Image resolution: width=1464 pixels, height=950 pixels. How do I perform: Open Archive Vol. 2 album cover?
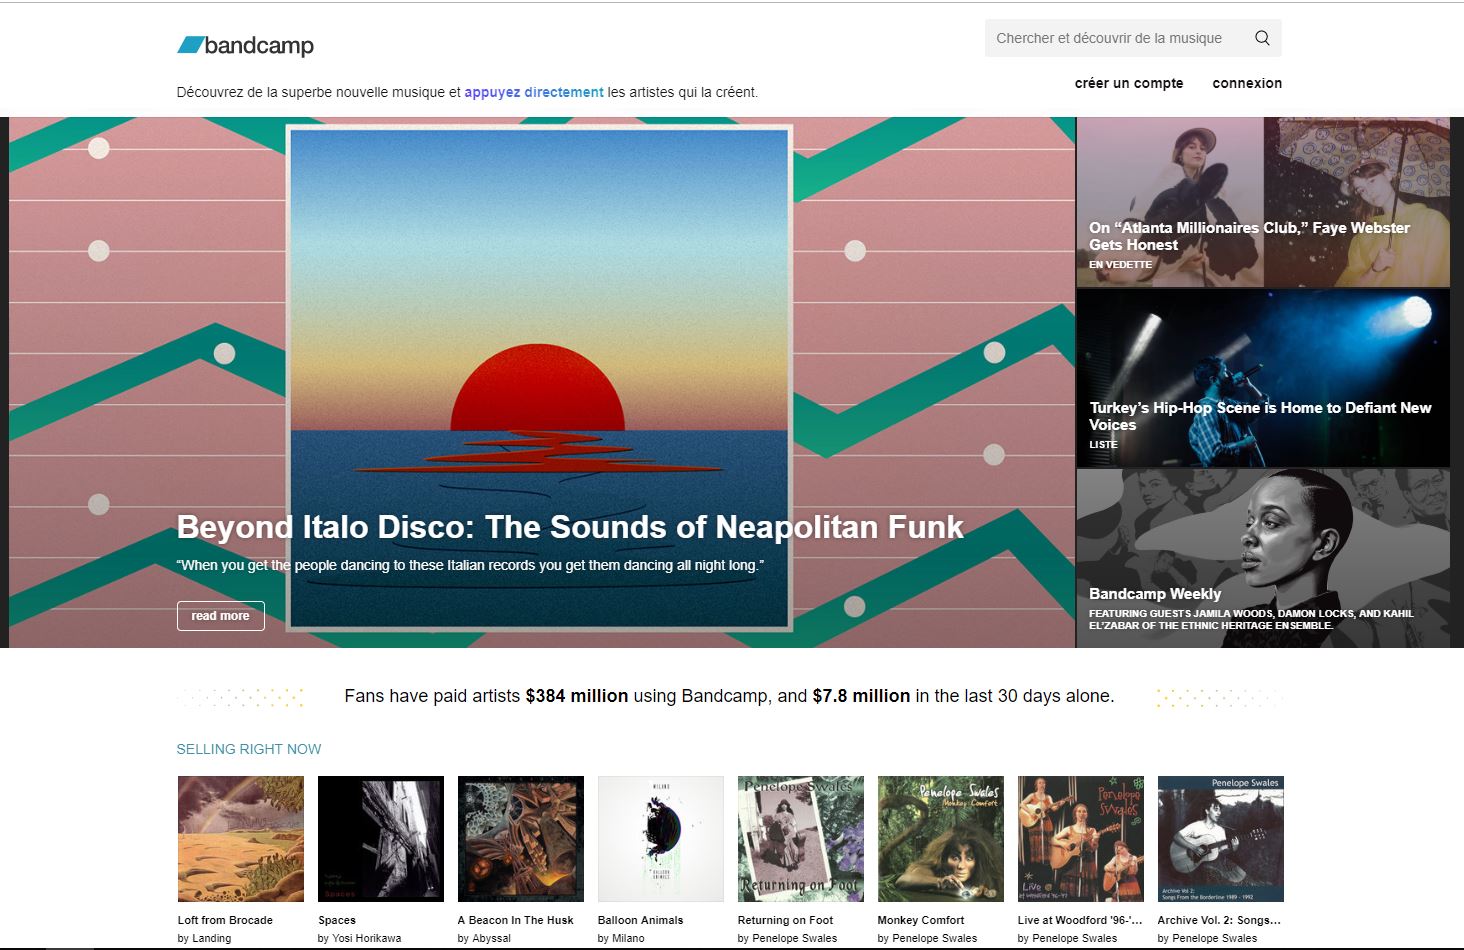pyautogui.click(x=1221, y=839)
